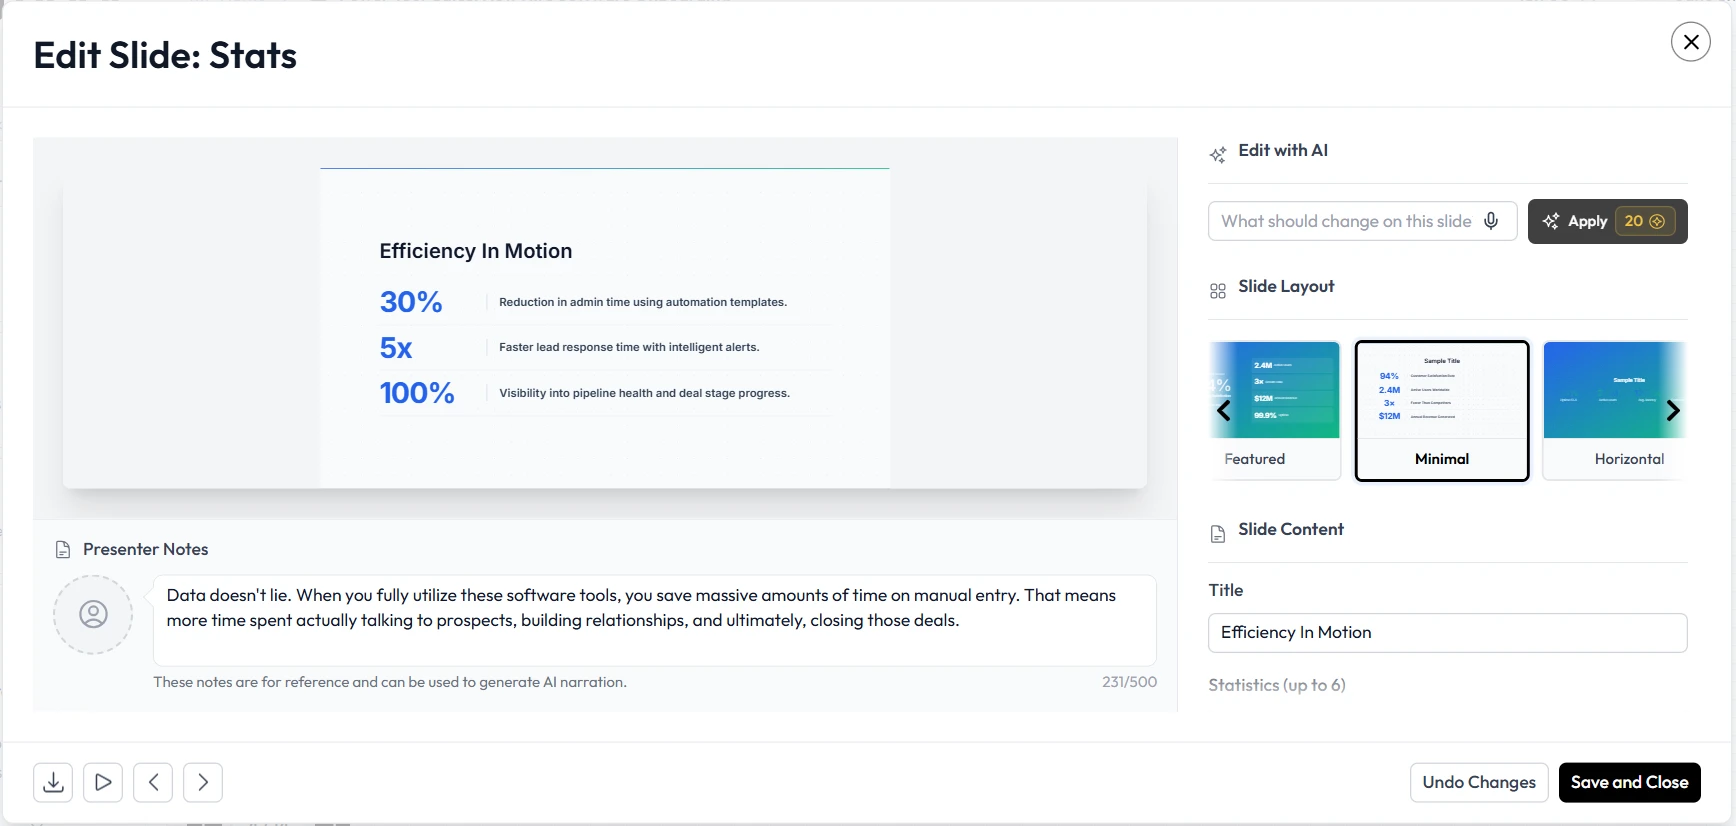Click the '30%' statistic on slide
Screen dimensions: 1736x826
click(411, 302)
